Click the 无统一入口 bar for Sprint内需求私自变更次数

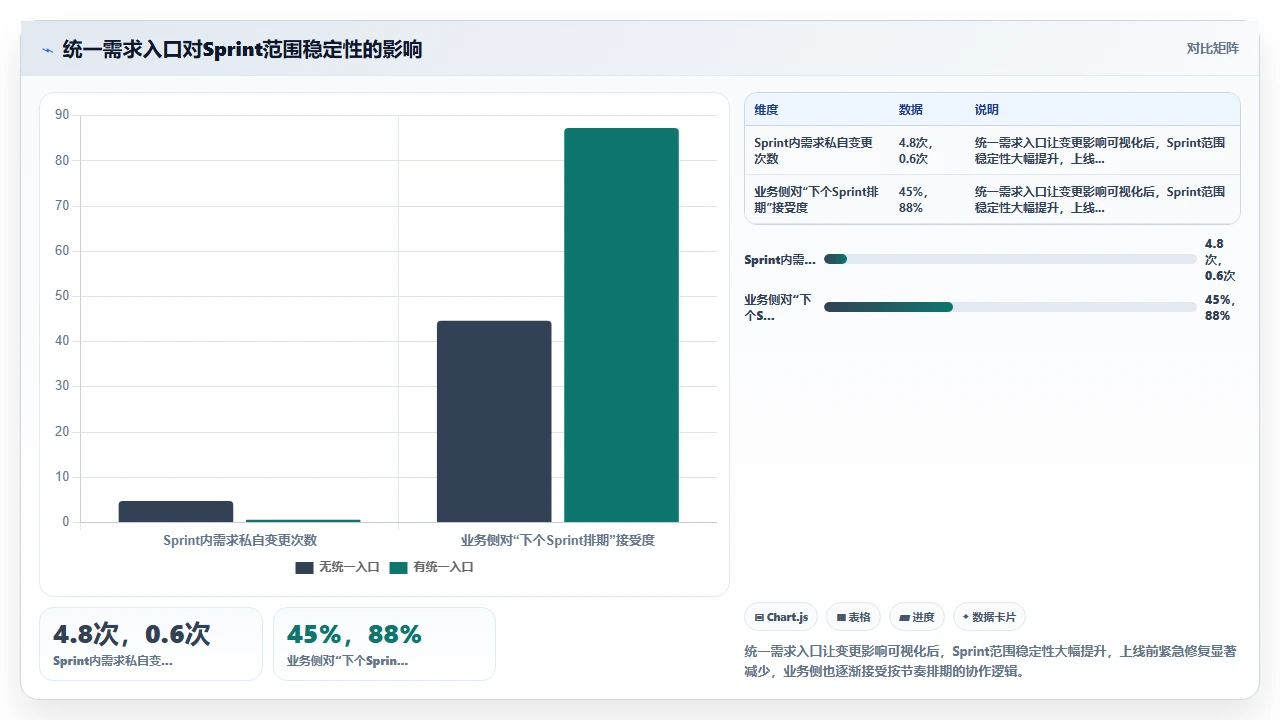(x=176, y=511)
